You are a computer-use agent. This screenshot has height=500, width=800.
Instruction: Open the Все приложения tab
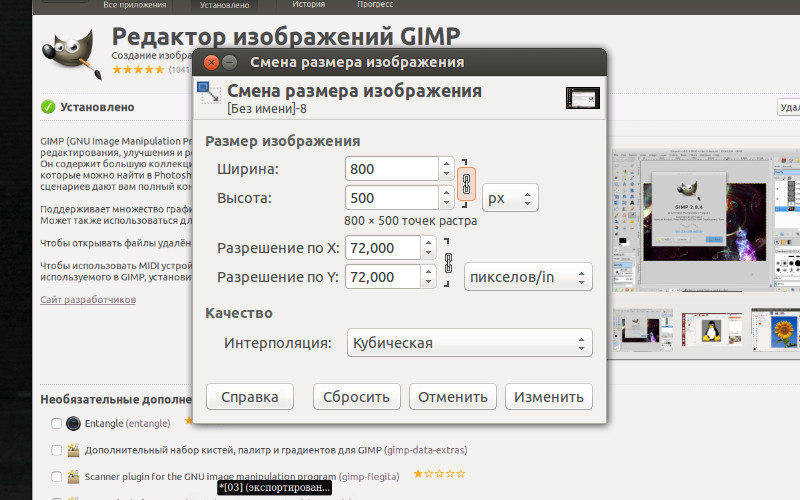135,5
